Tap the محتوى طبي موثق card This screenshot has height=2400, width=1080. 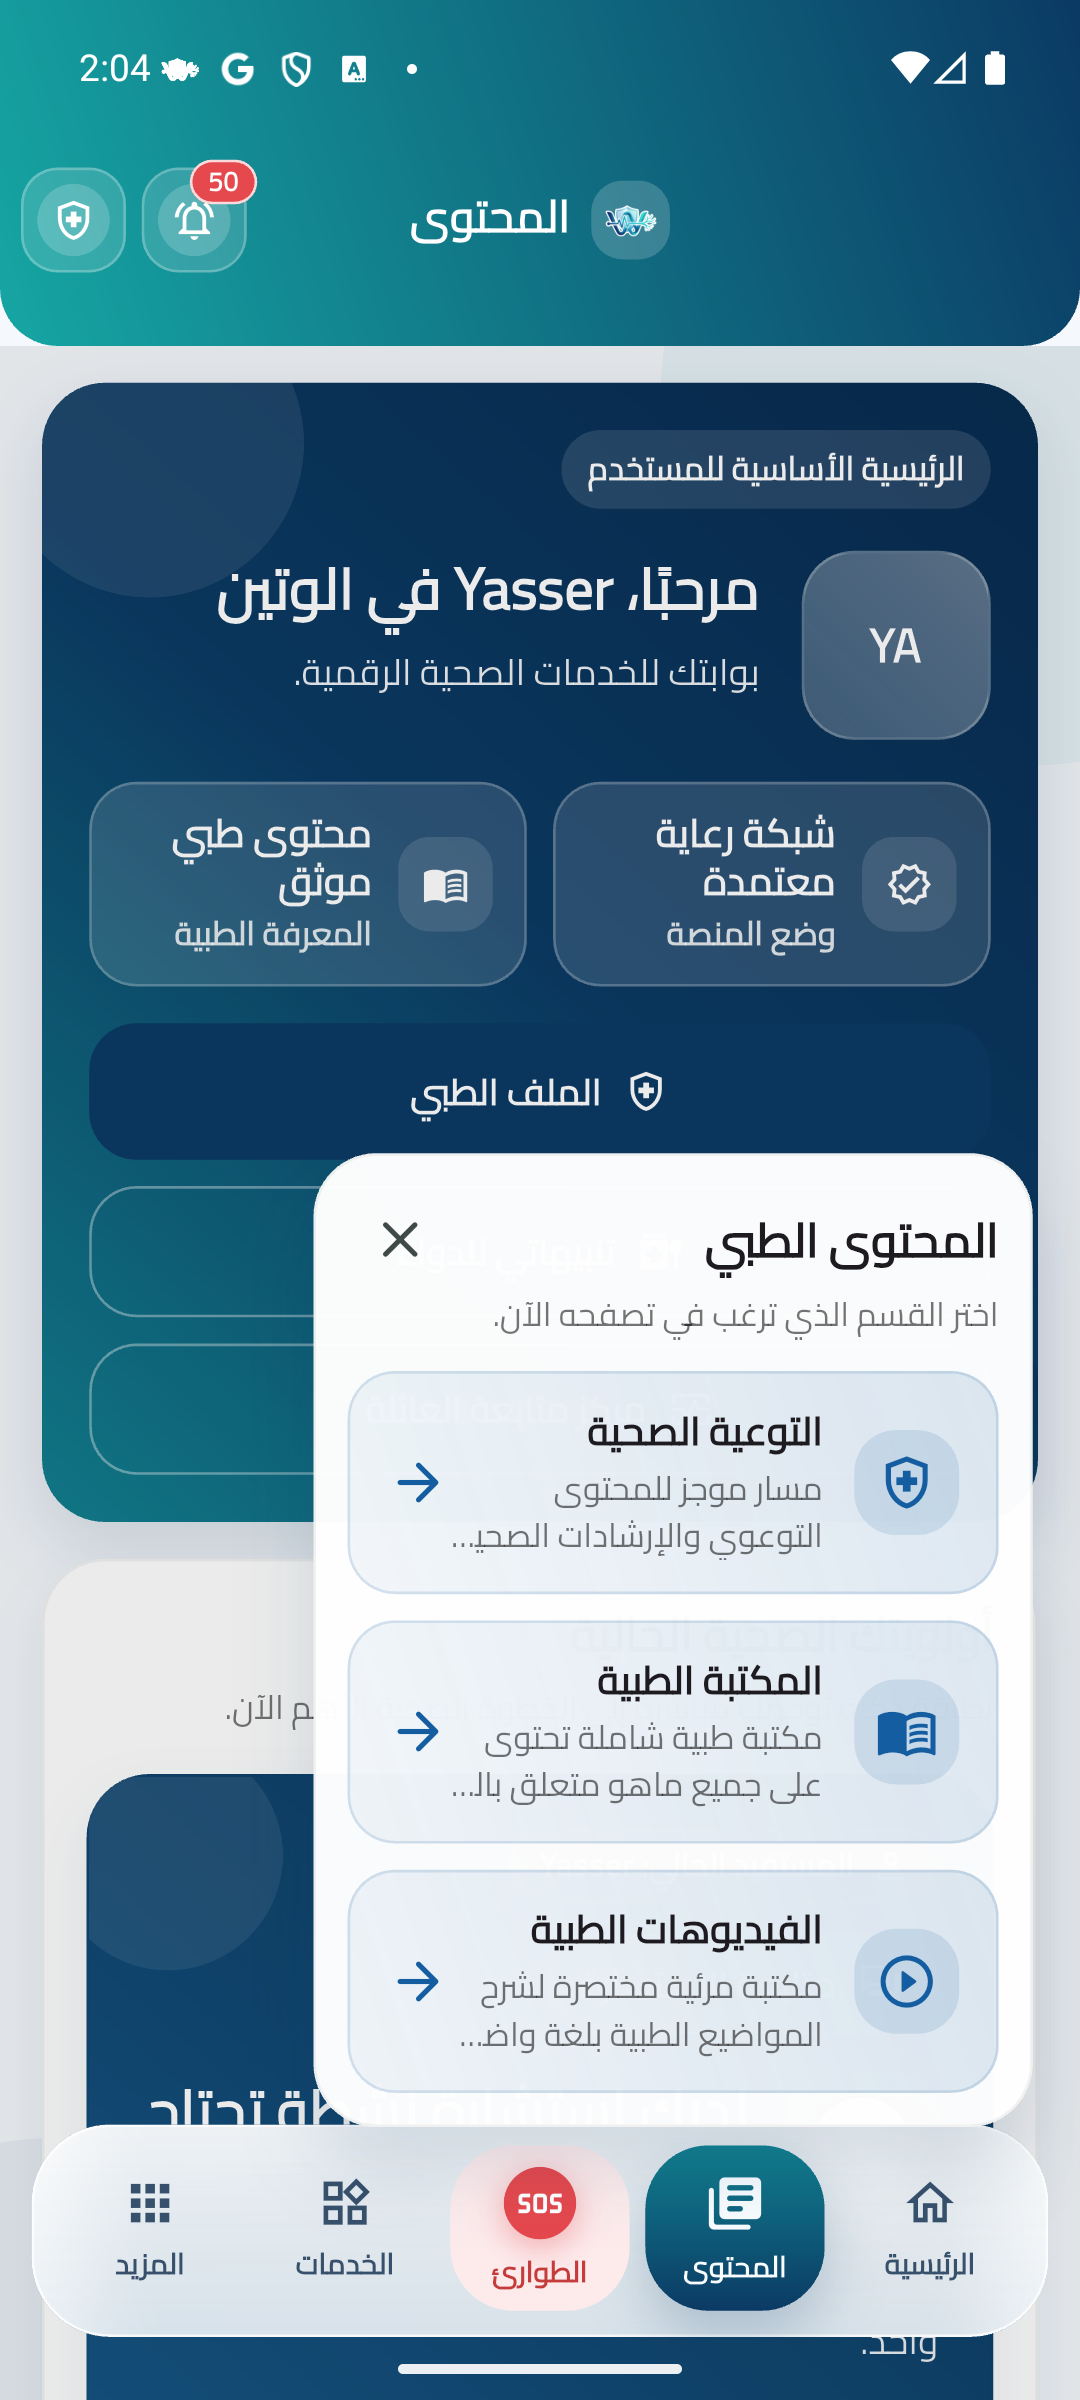pyautogui.click(x=308, y=884)
